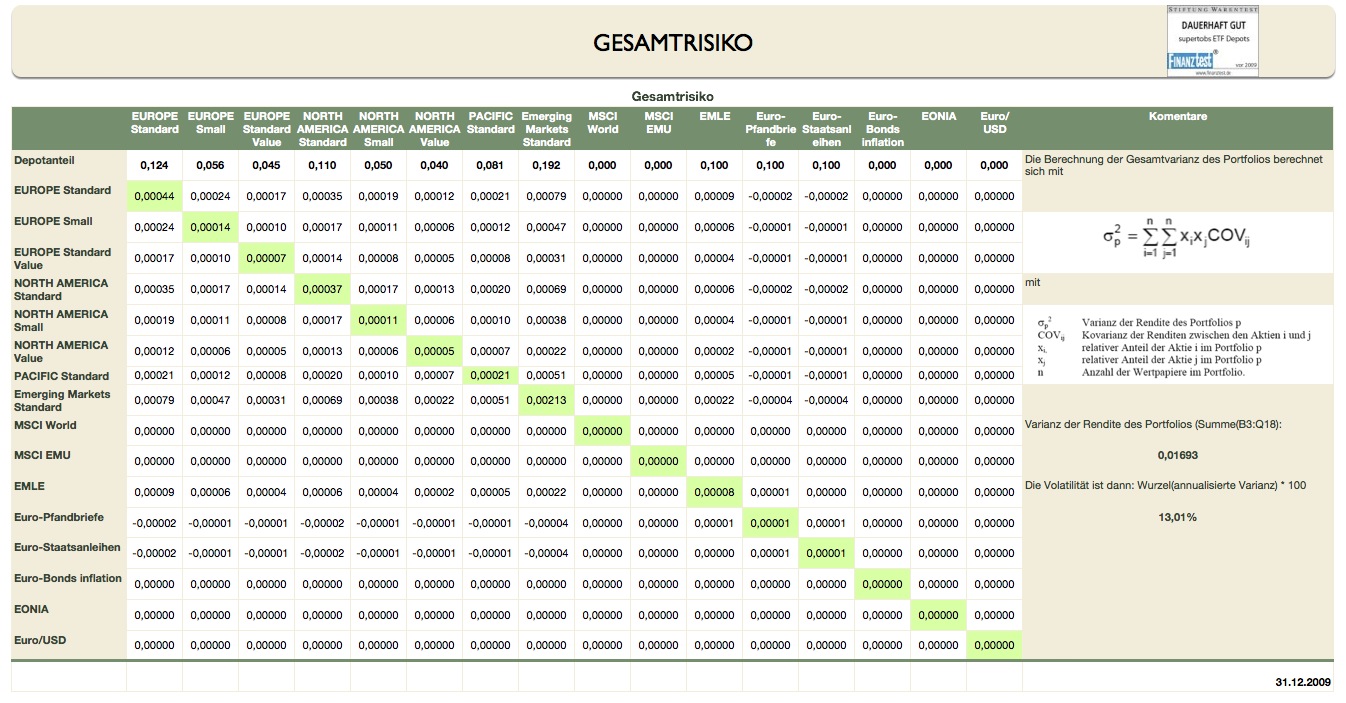Click the green diagonal cell 0,00008

714,492
